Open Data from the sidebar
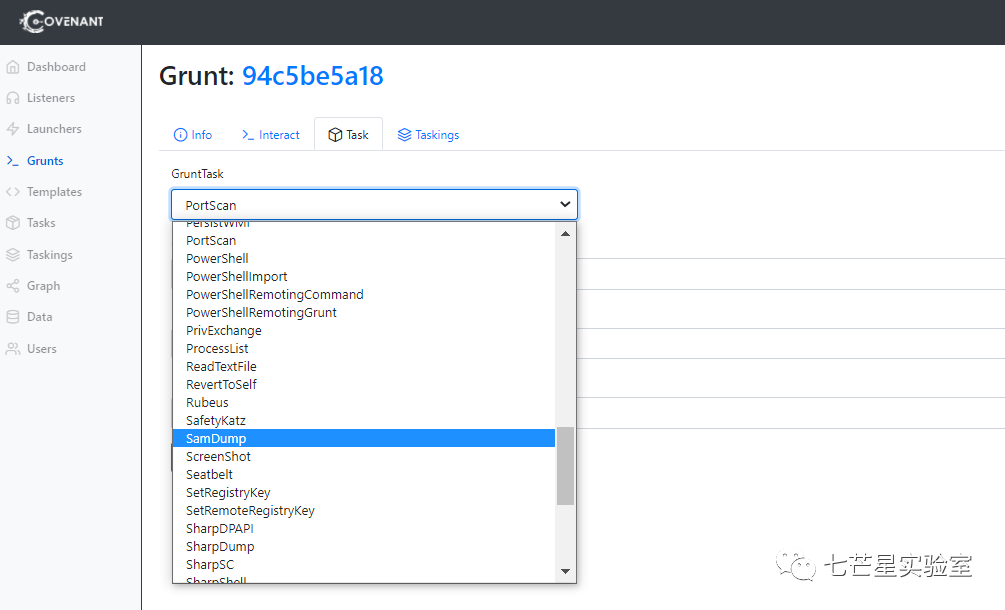This screenshot has height=610, width=1005. click(x=40, y=317)
